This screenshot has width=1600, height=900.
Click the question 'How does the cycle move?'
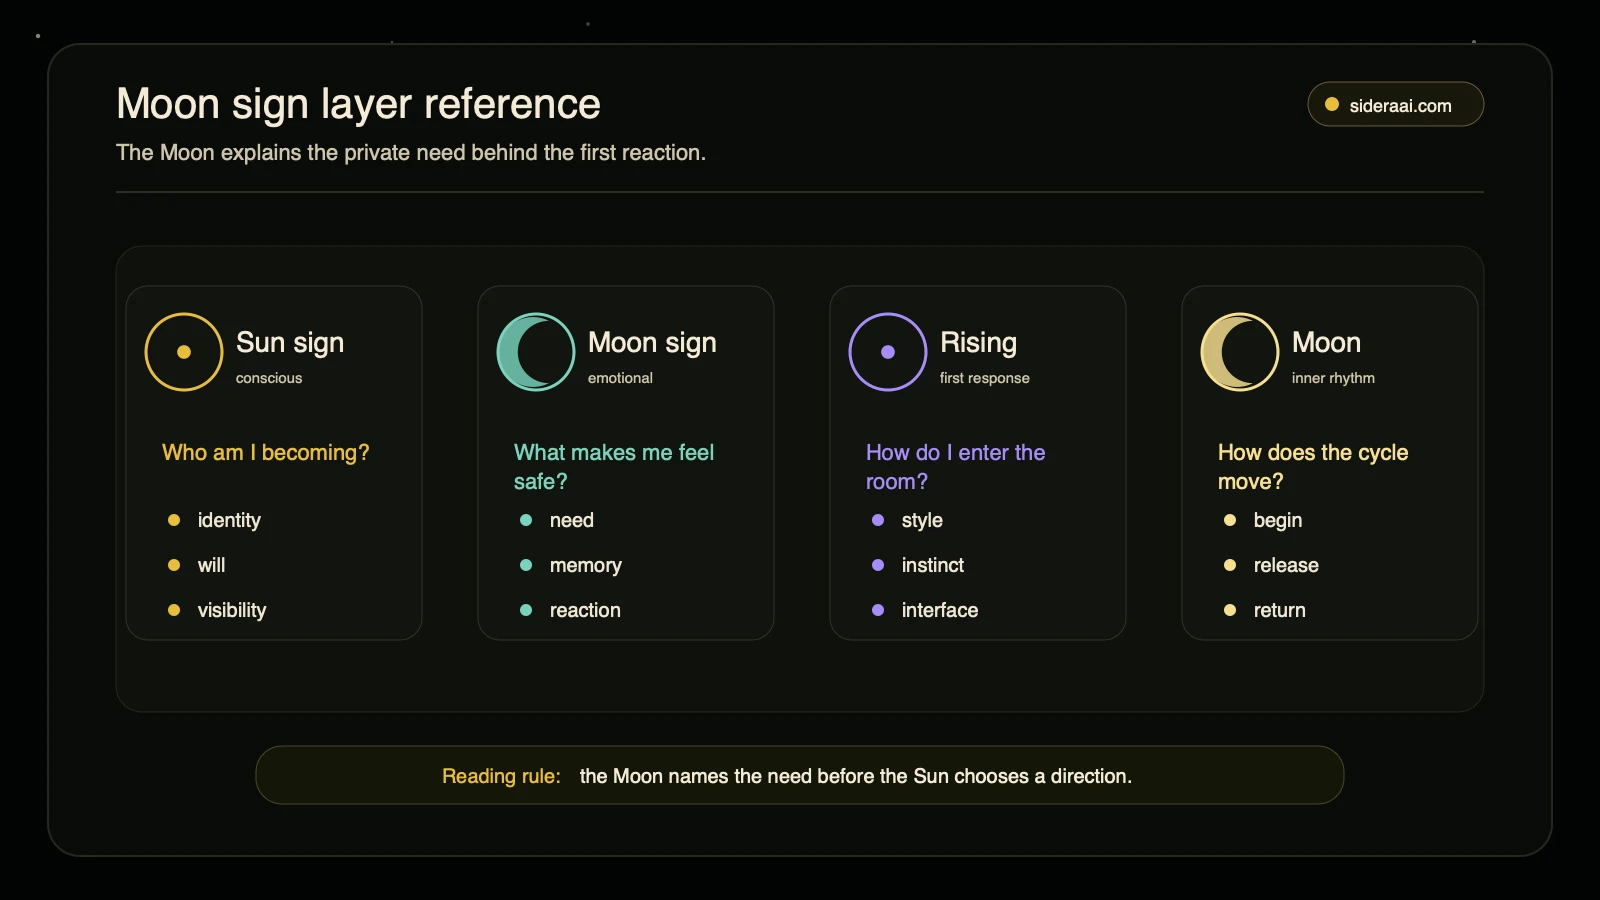[1312, 467]
